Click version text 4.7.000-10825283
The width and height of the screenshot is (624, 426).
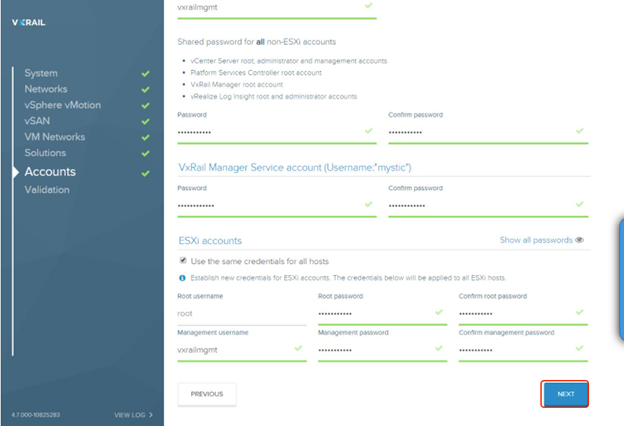tap(36, 415)
